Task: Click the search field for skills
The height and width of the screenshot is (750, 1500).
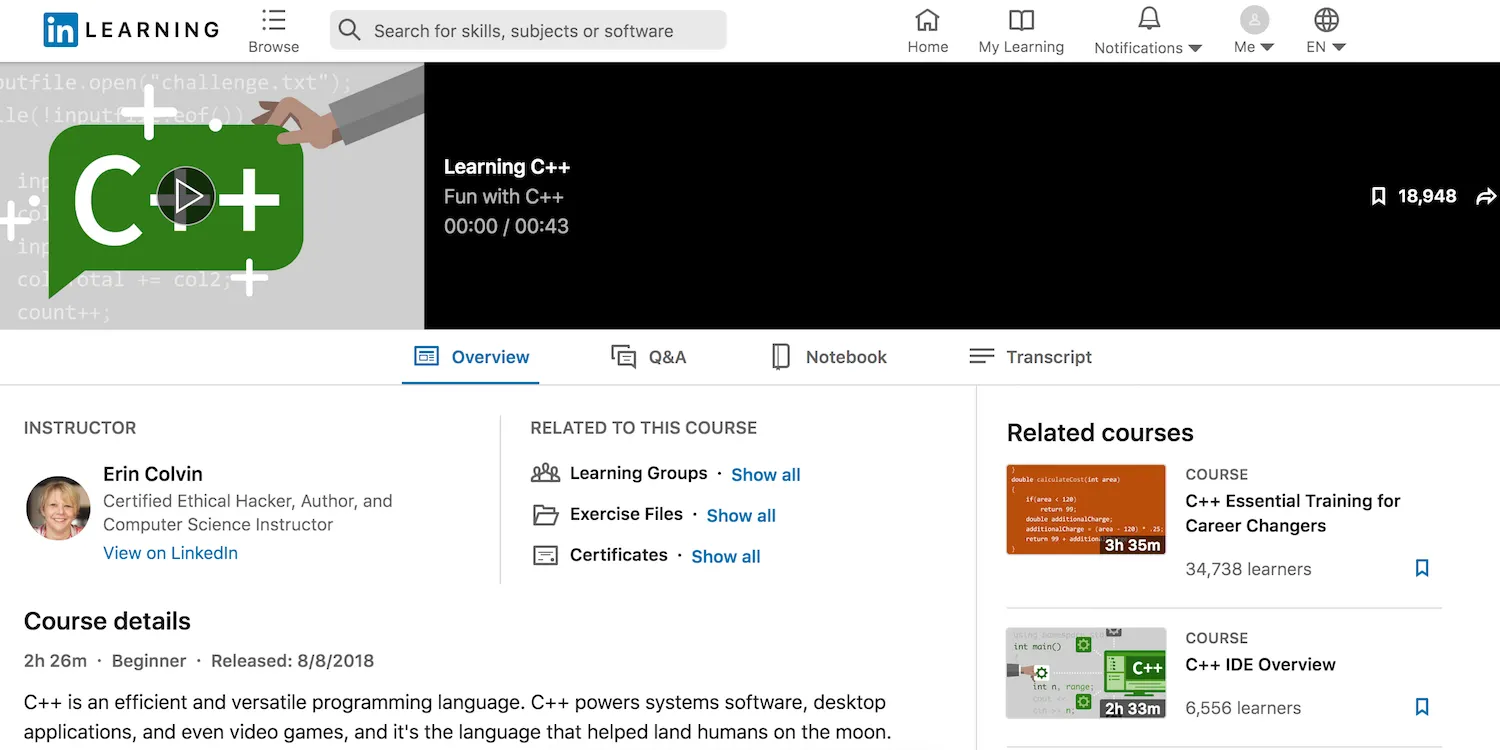Action: [x=528, y=31]
